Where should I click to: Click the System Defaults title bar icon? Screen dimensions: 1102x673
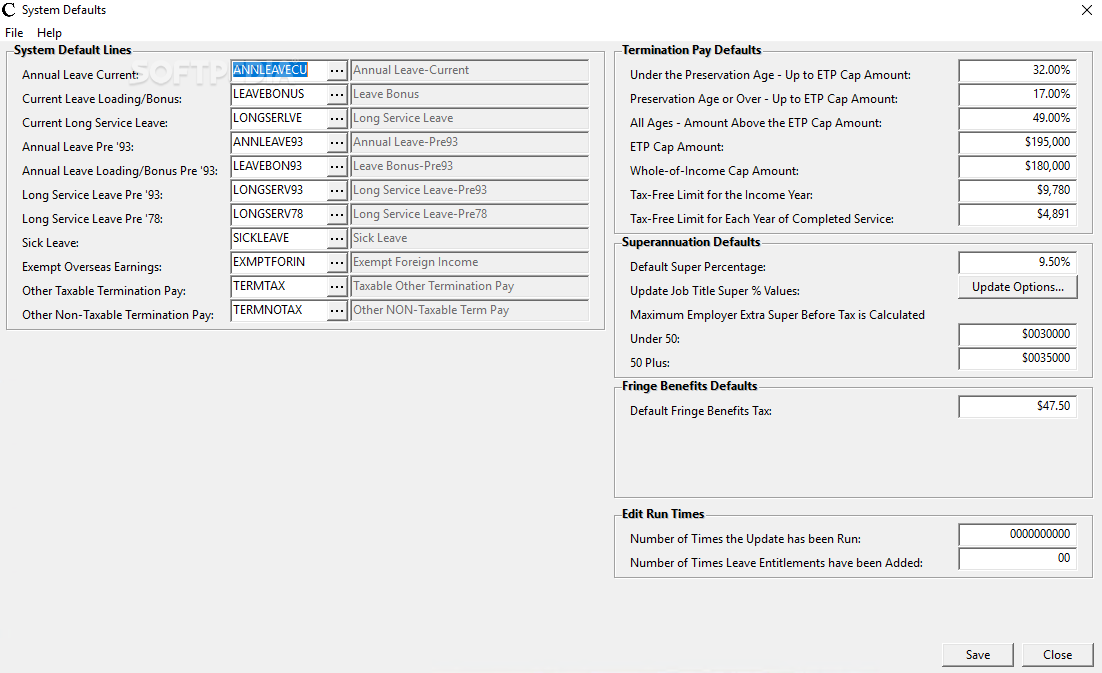coord(8,10)
